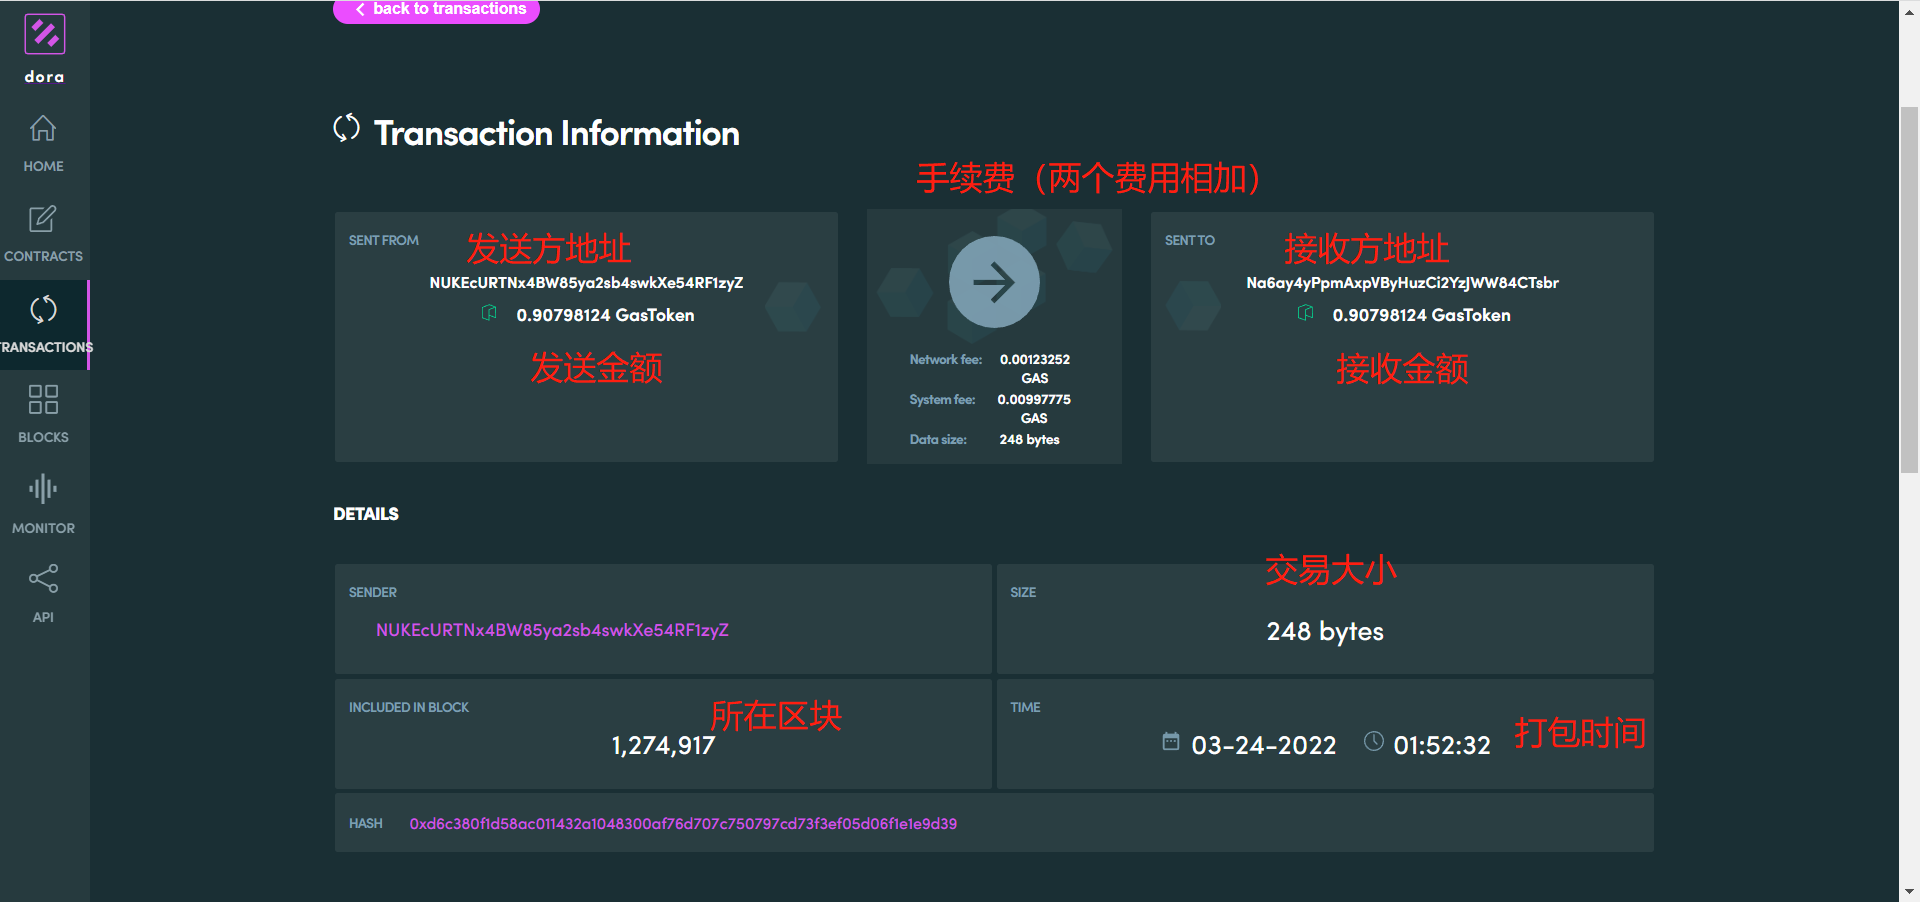The width and height of the screenshot is (1920, 902).
Task: Click the Sent From address NUKEcURTNx4BW85
Action: (586, 283)
